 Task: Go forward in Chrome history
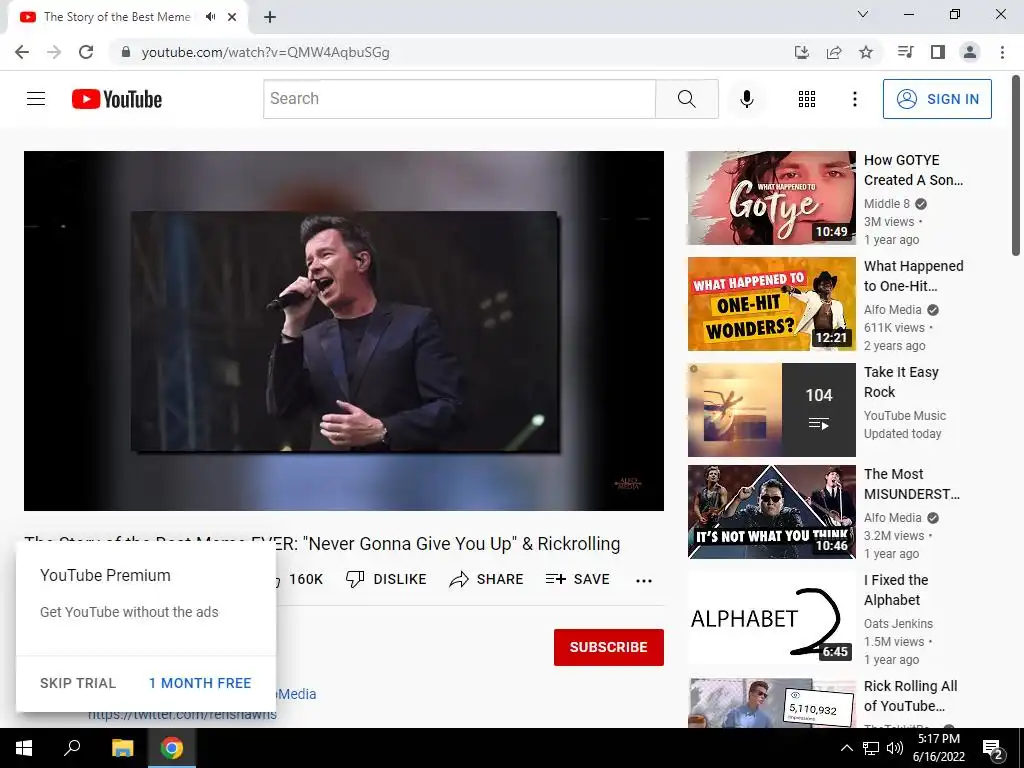coord(54,52)
